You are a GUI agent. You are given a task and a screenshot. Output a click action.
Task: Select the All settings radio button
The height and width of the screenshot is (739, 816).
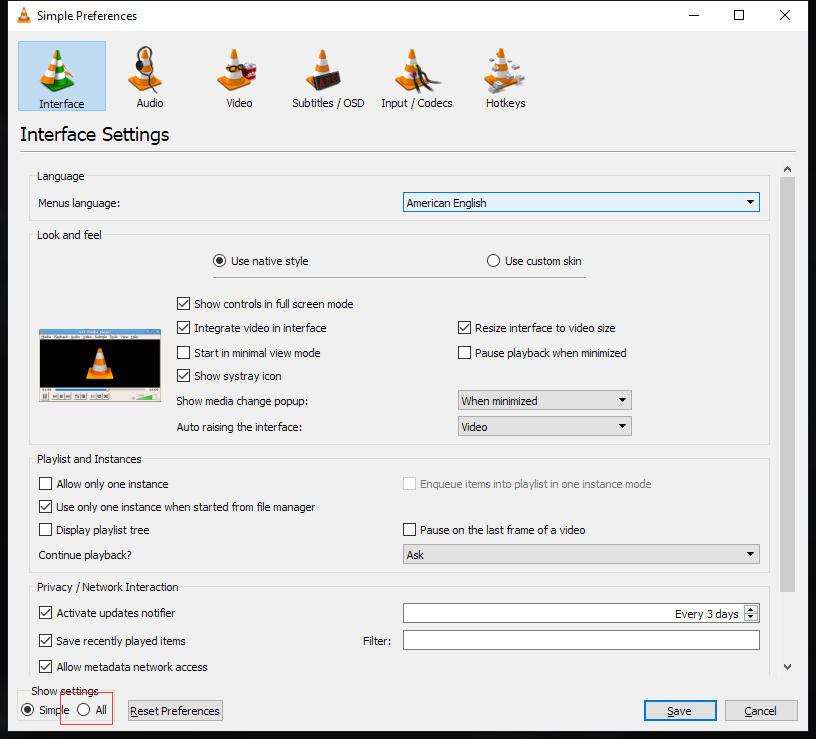83,710
